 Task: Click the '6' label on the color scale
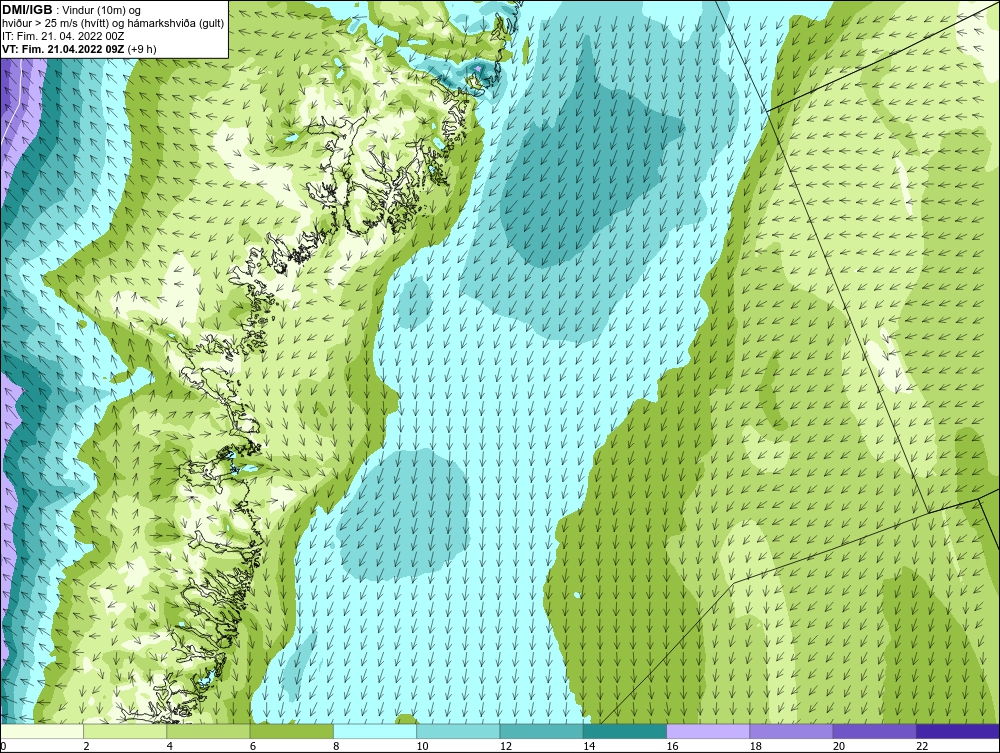click(253, 747)
